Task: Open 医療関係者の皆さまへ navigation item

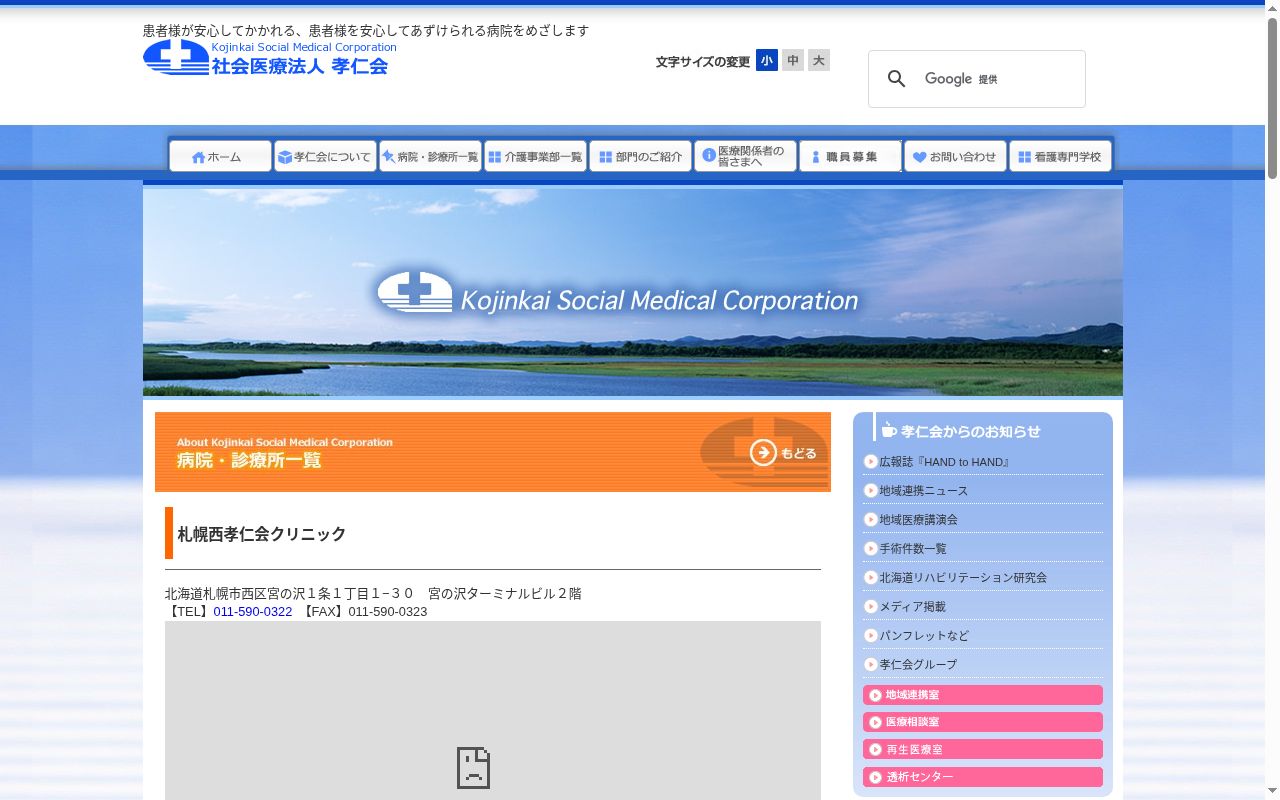Action: pos(745,156)
